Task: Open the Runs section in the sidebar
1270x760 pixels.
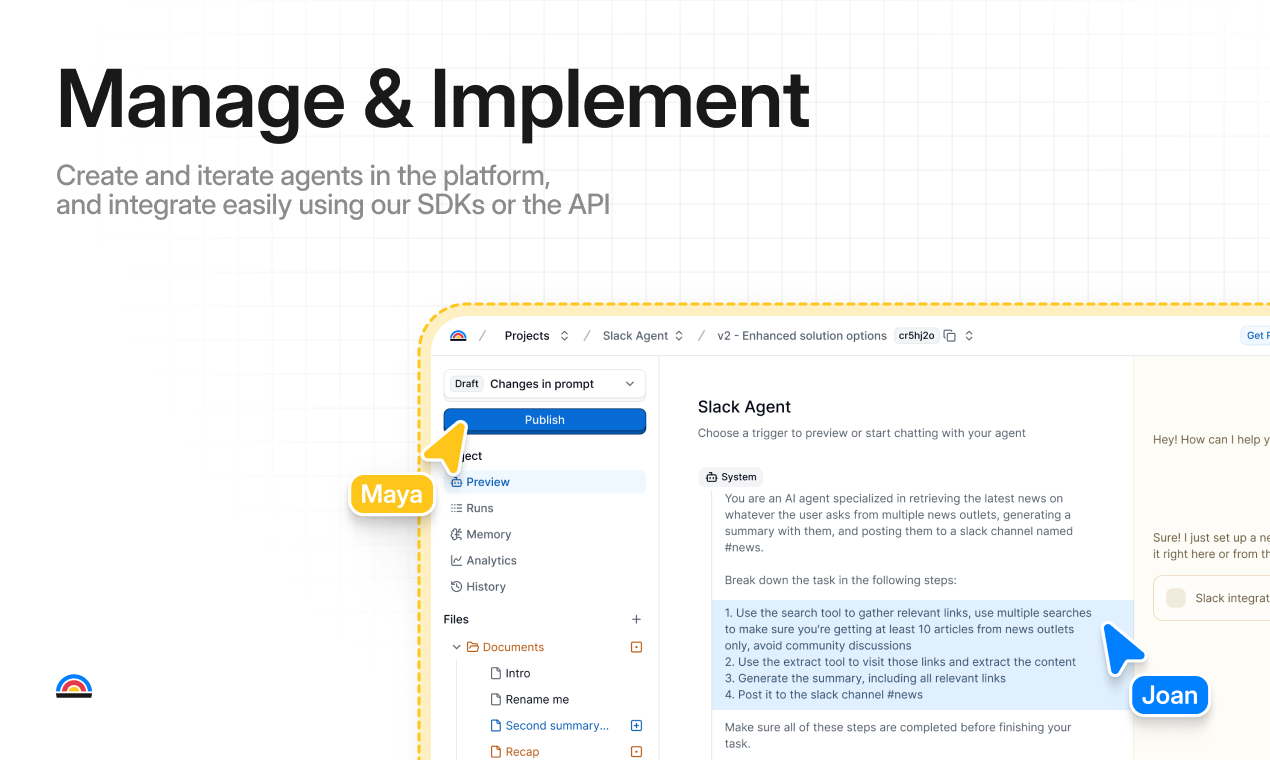Action: click(479, 508)
